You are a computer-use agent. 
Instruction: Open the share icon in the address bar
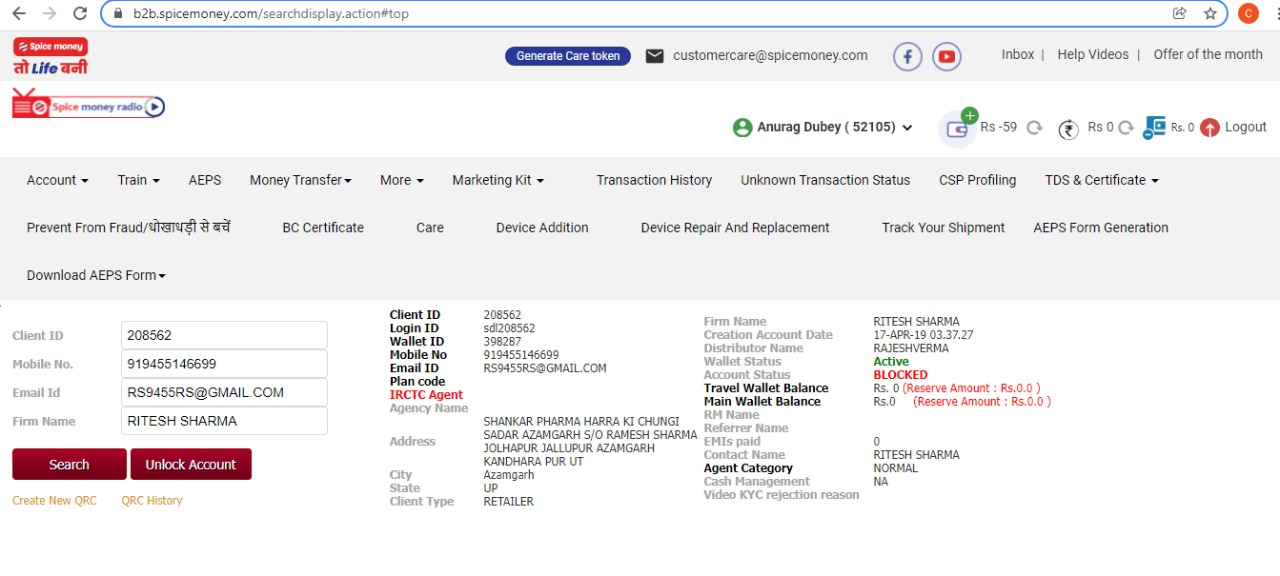coord(1180,14)
